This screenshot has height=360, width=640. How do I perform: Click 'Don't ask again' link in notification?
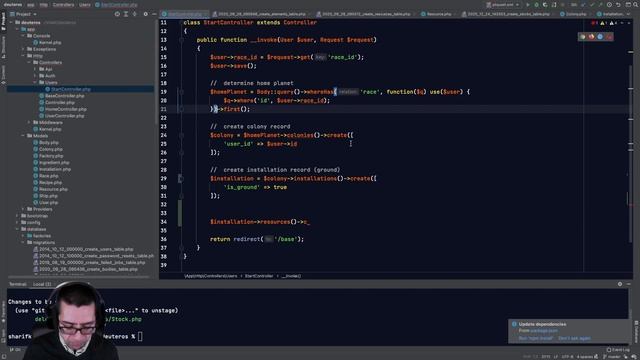[574, 338]
